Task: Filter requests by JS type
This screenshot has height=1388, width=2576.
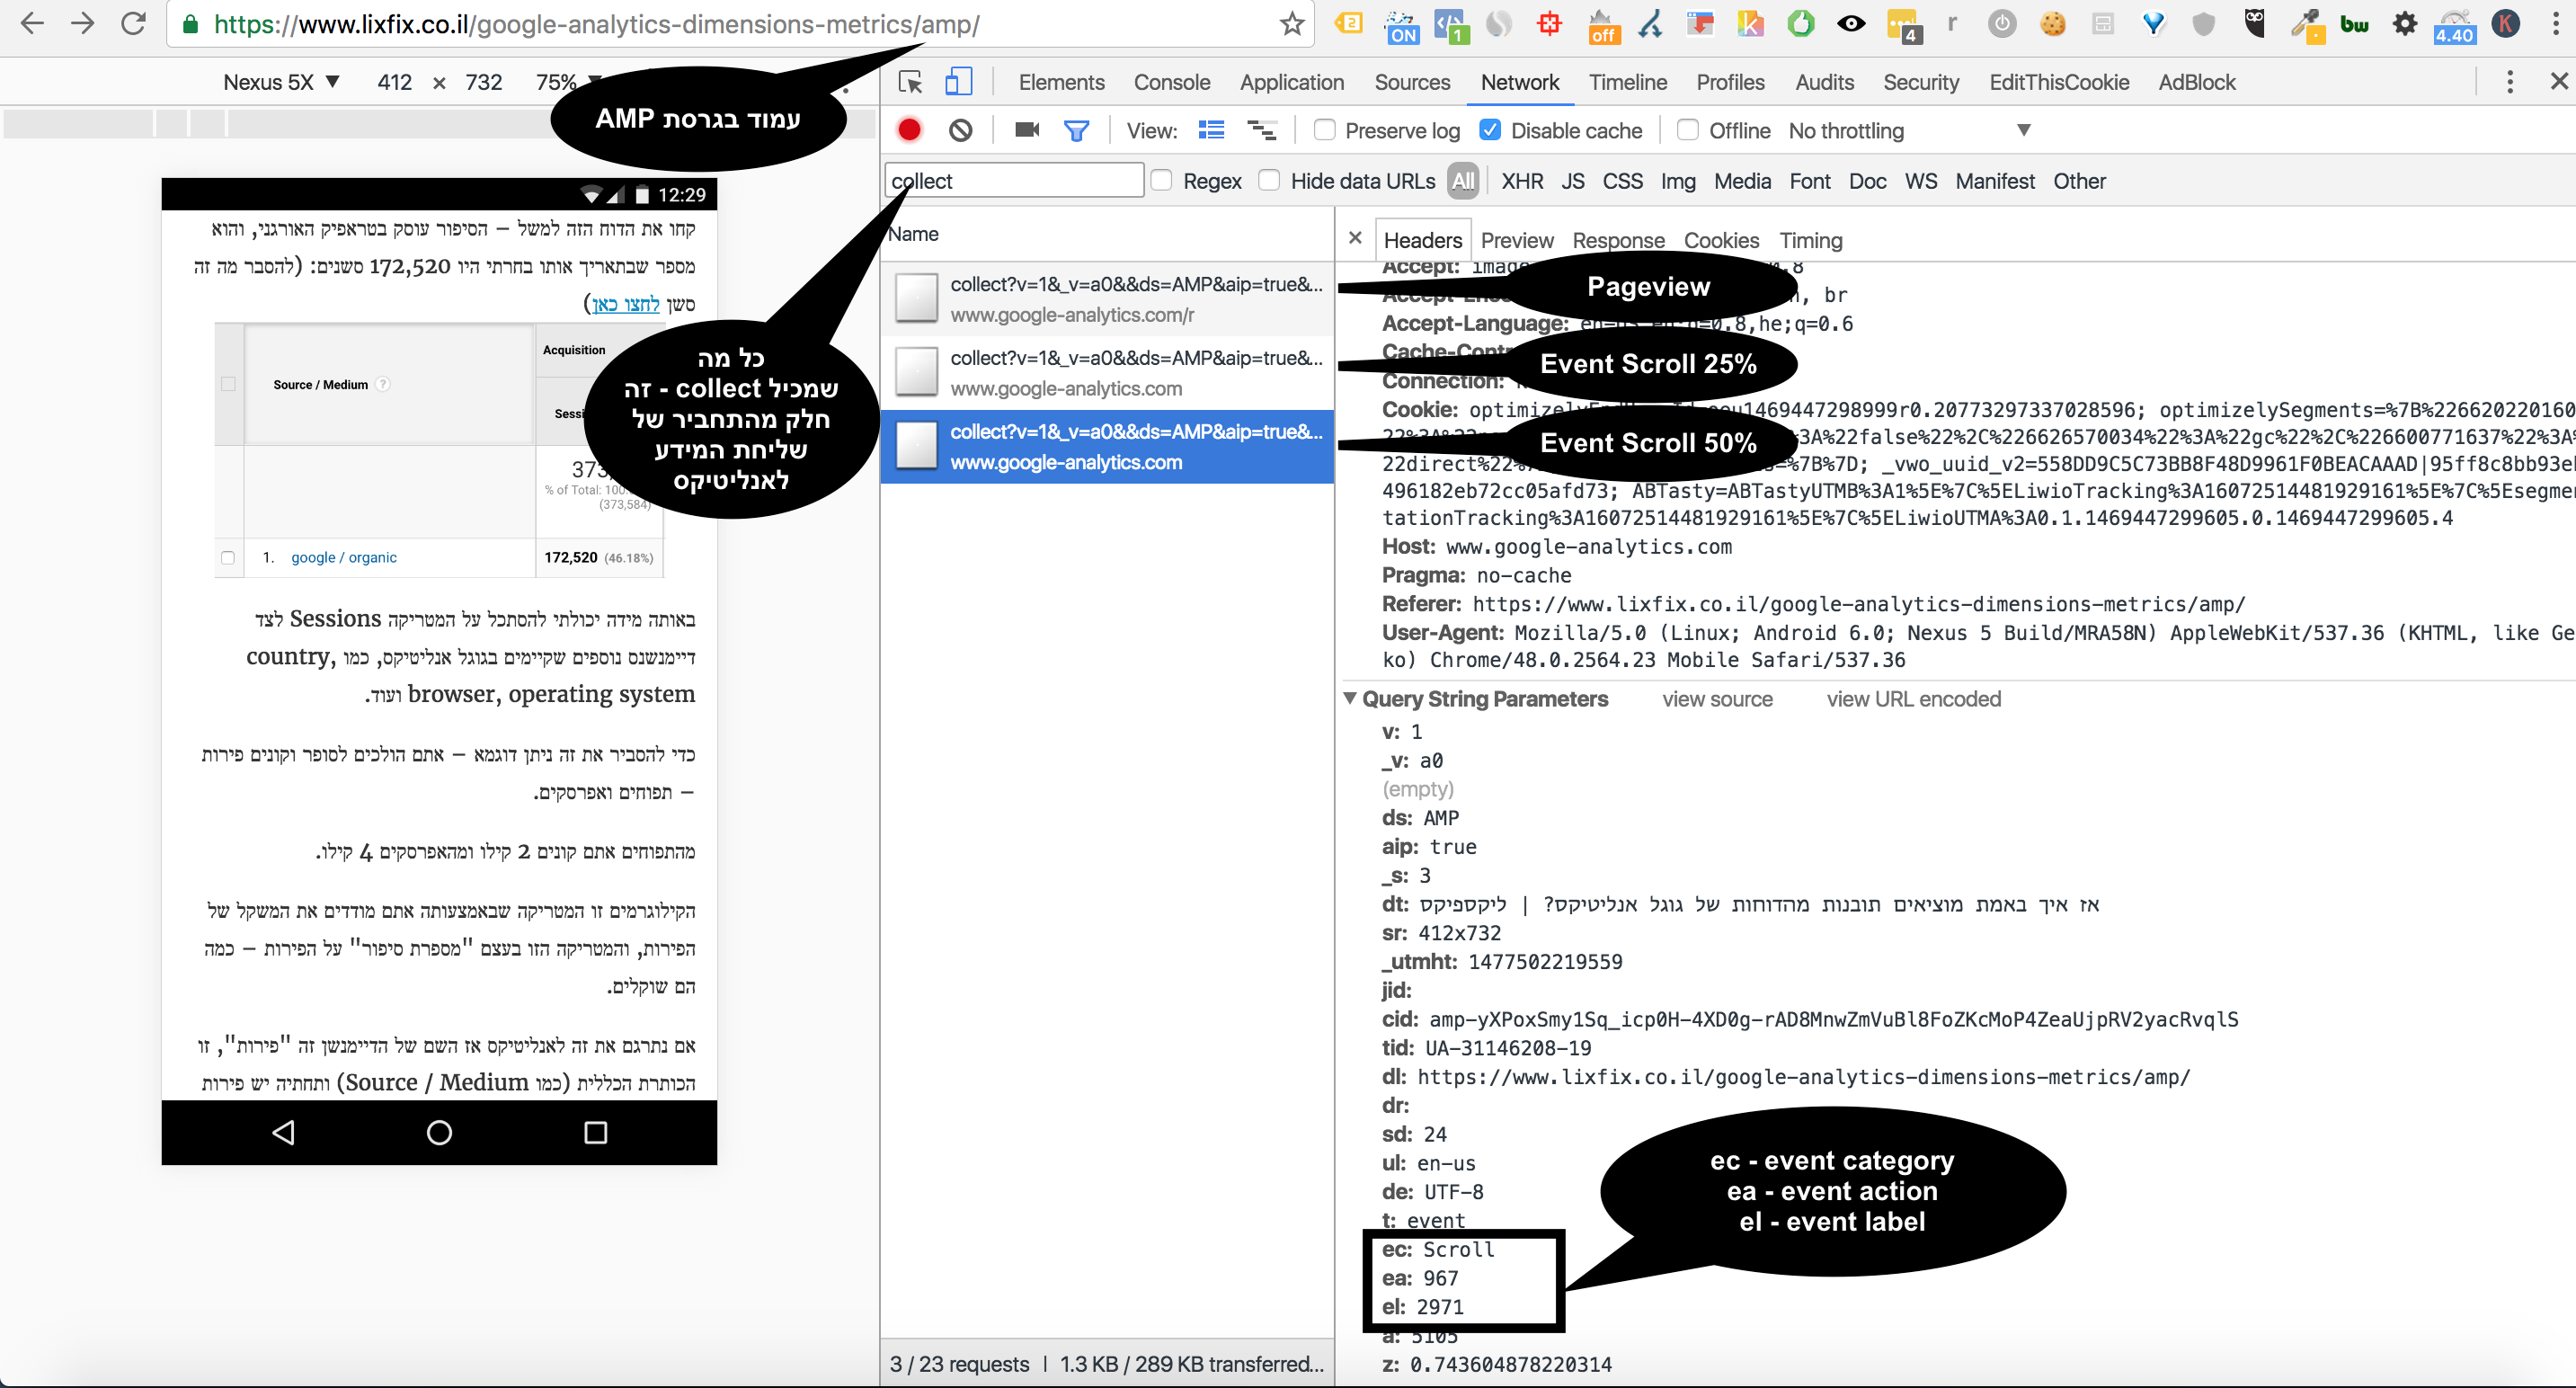Action: click(1572, 181)
